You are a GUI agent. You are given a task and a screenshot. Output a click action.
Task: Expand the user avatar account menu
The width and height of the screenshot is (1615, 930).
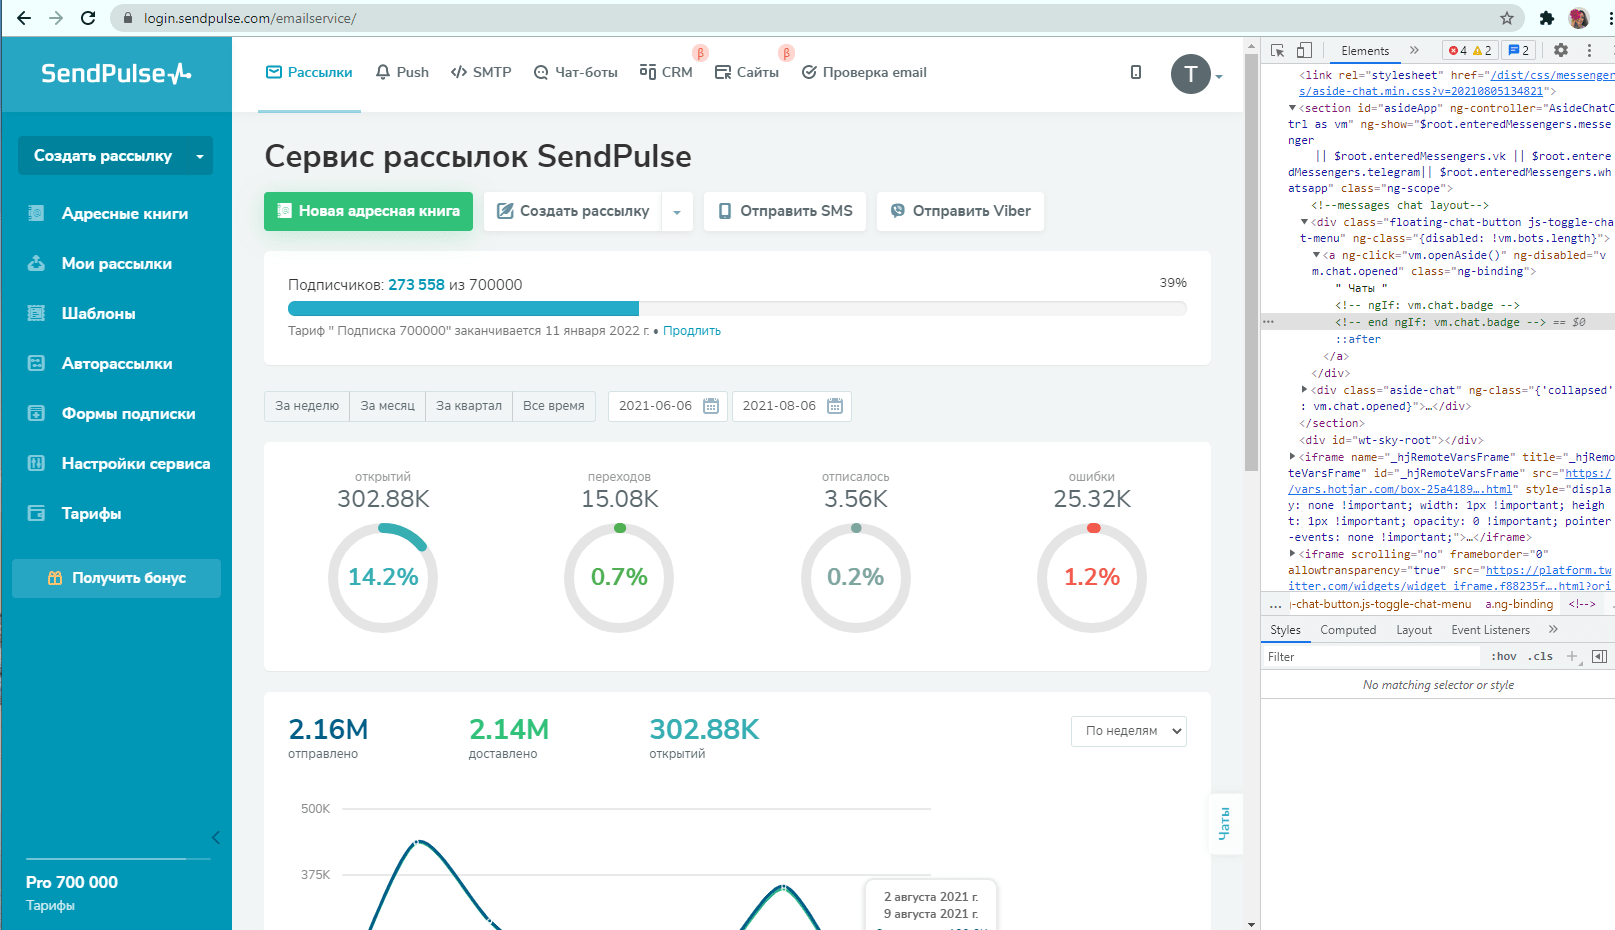1197,75
